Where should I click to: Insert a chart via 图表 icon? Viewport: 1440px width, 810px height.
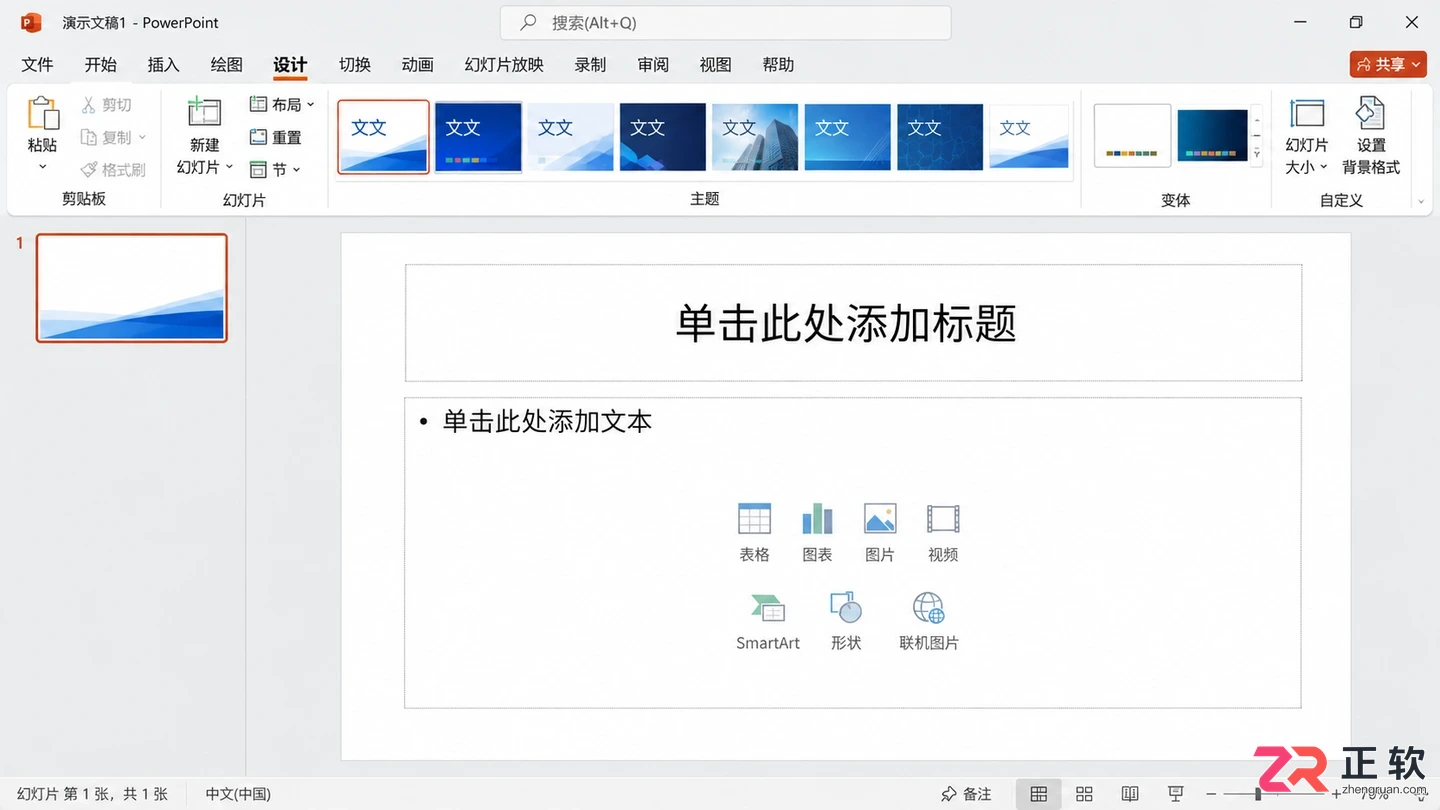click(x=817, y=532)
